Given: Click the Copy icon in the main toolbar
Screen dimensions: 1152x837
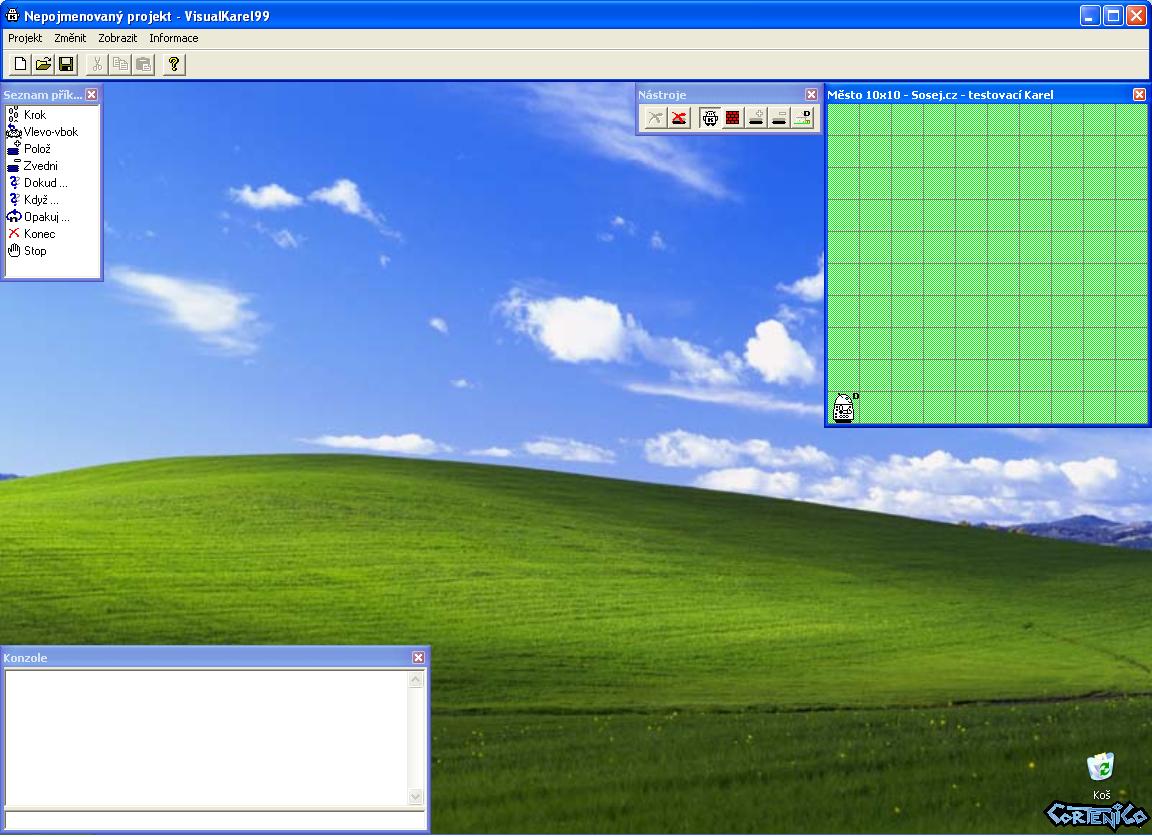Looking at the screenshot, I should 120,65.
